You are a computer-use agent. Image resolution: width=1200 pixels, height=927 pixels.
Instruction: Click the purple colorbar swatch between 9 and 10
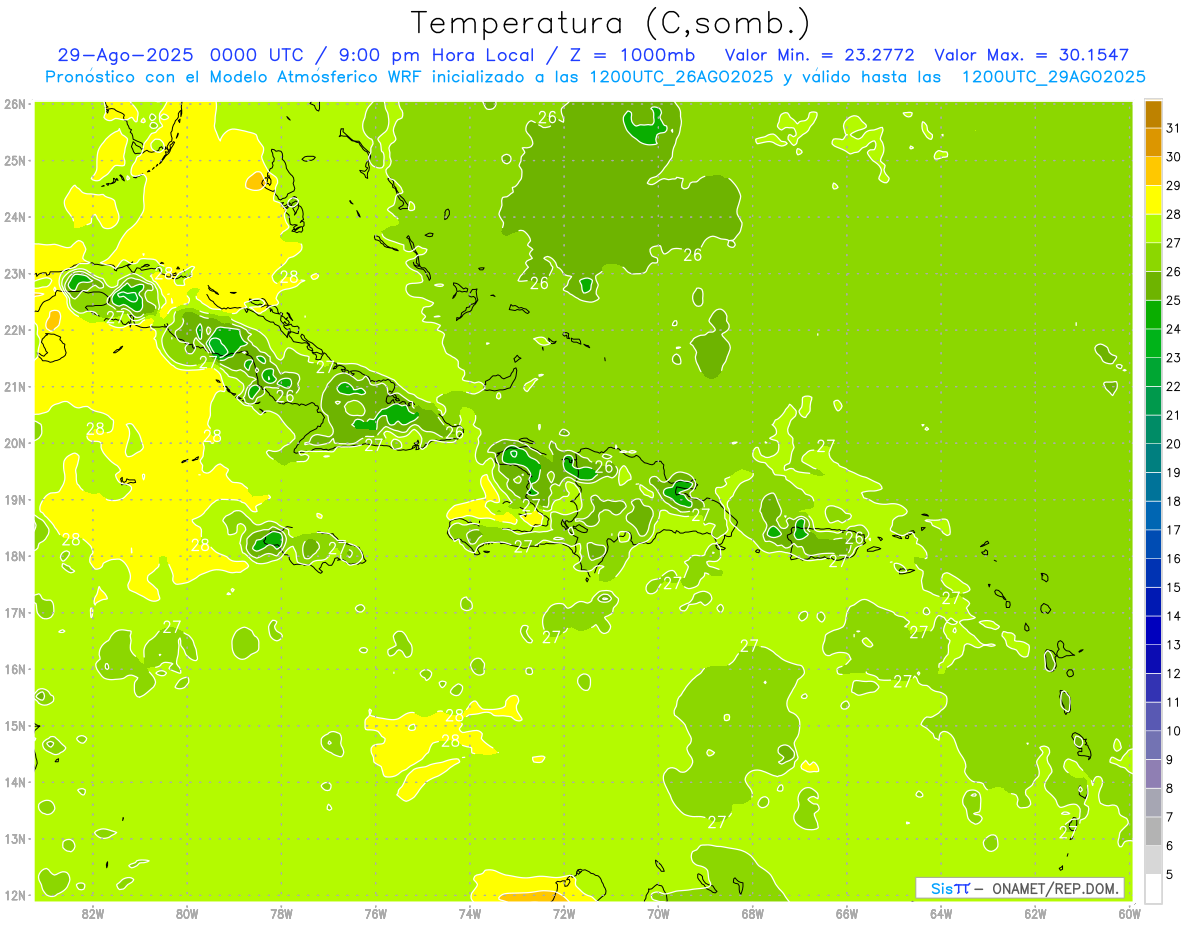pos(1153,745)
